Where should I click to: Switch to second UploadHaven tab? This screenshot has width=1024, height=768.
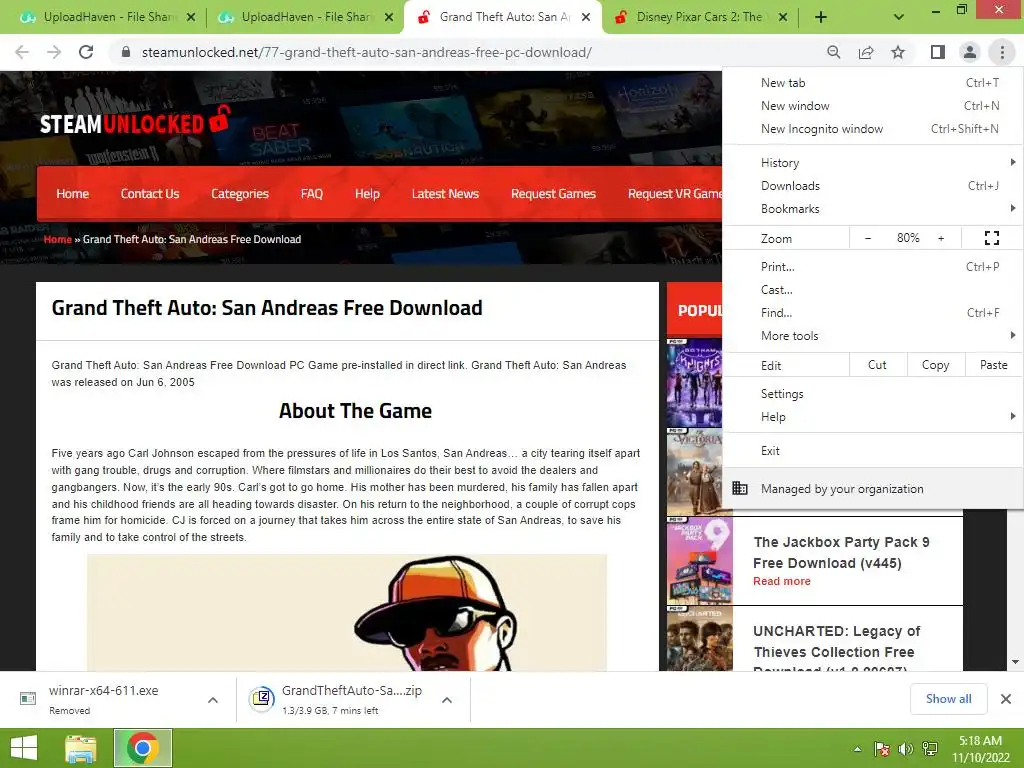pyautogui.click(x=304, y=17)
